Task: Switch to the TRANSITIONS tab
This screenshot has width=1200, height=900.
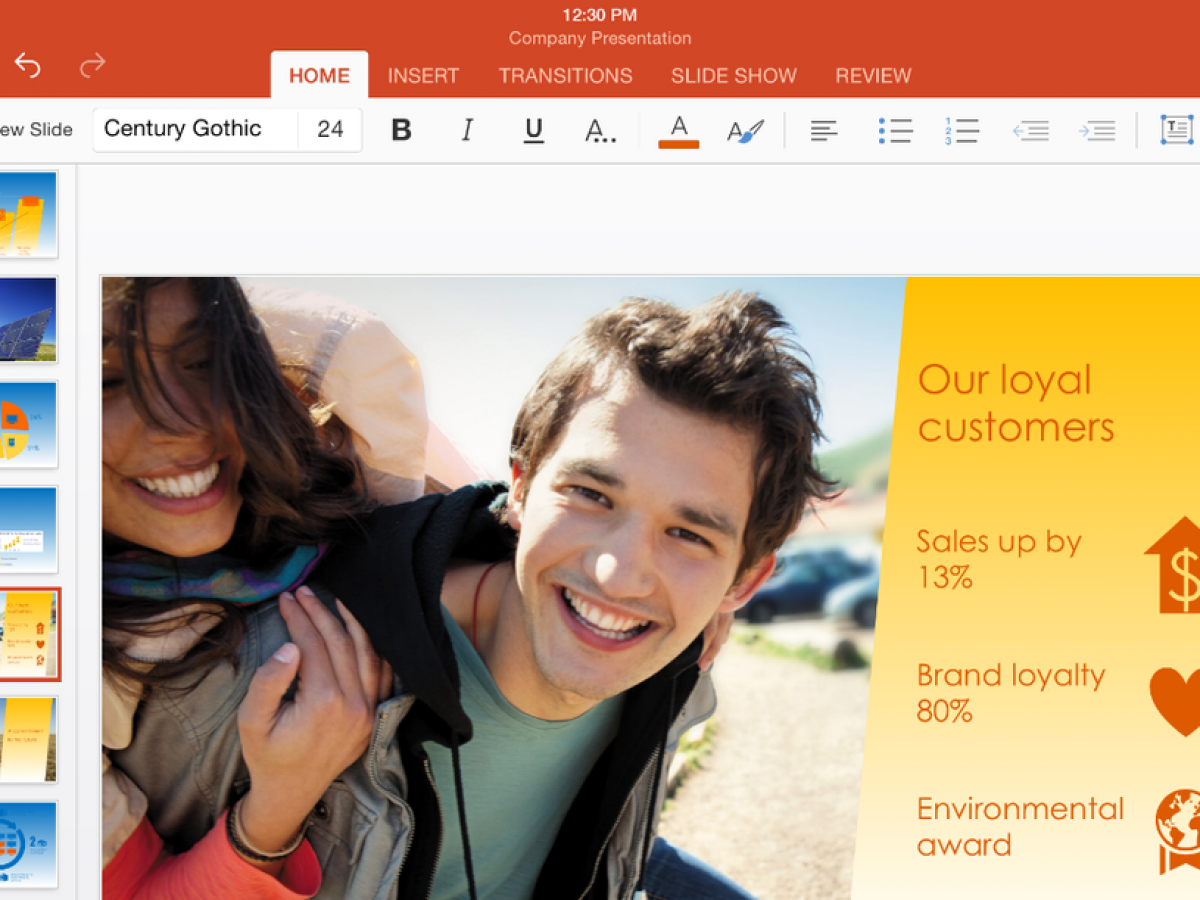Action: coord(565,76)
